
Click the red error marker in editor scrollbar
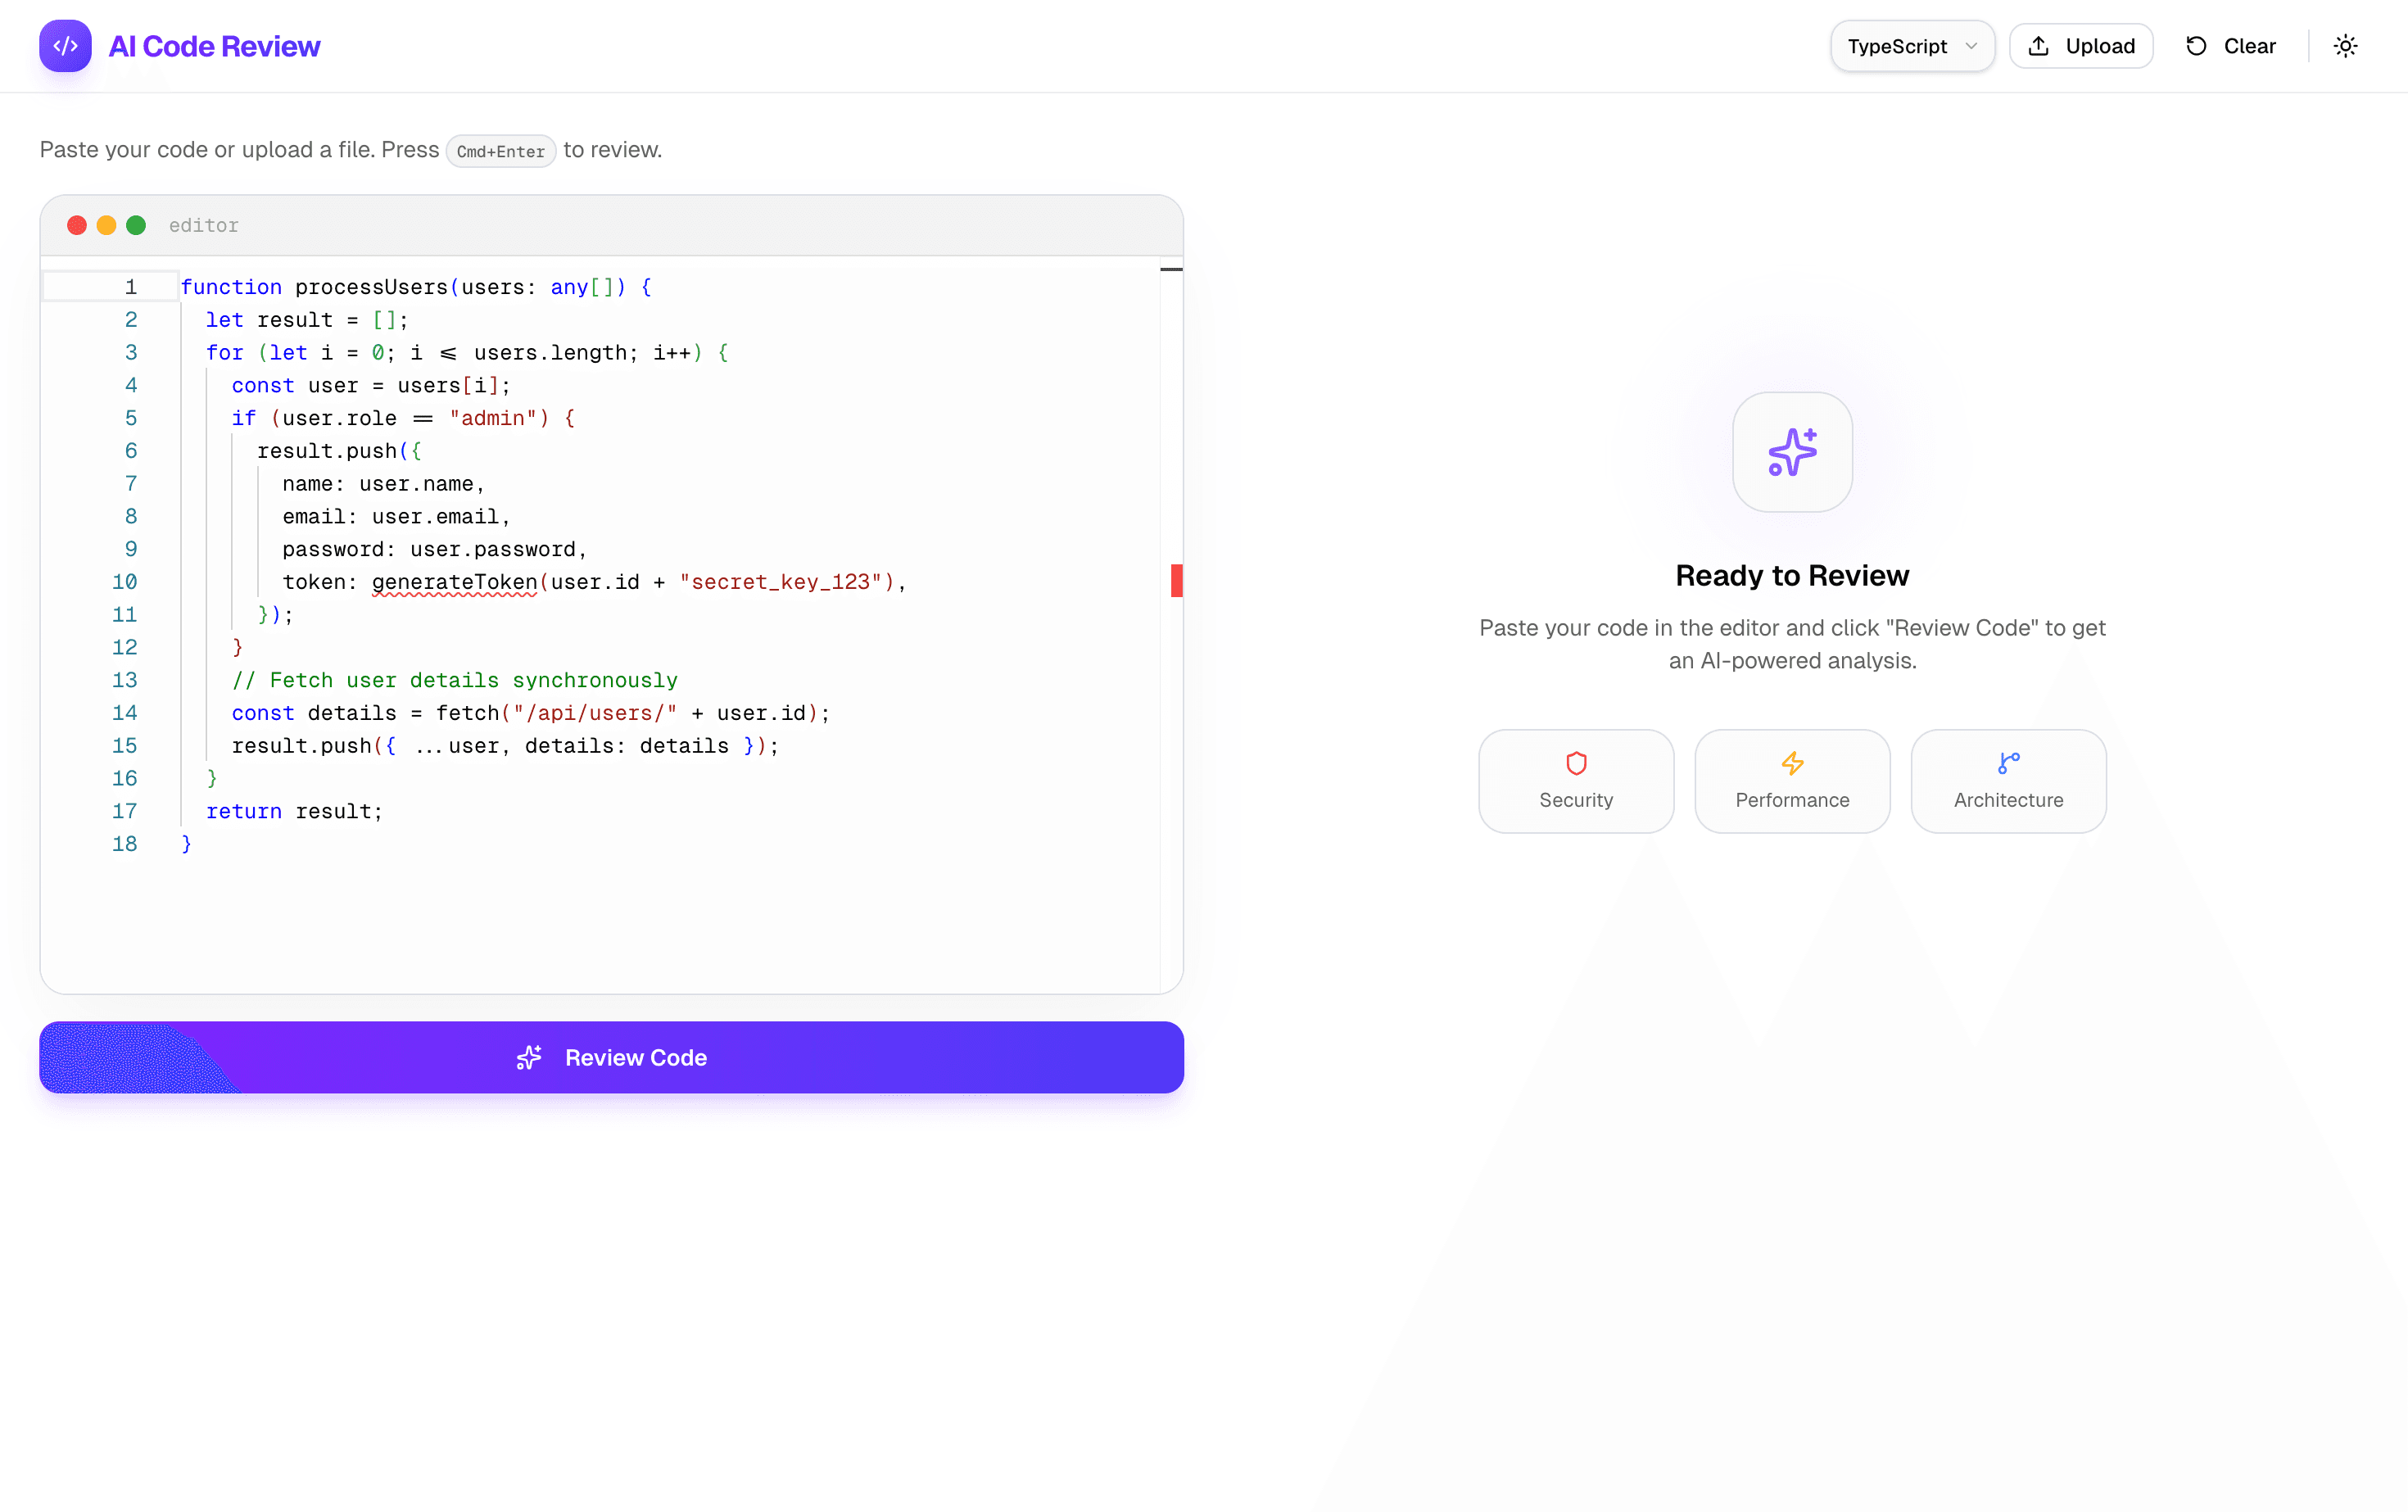1177,581
